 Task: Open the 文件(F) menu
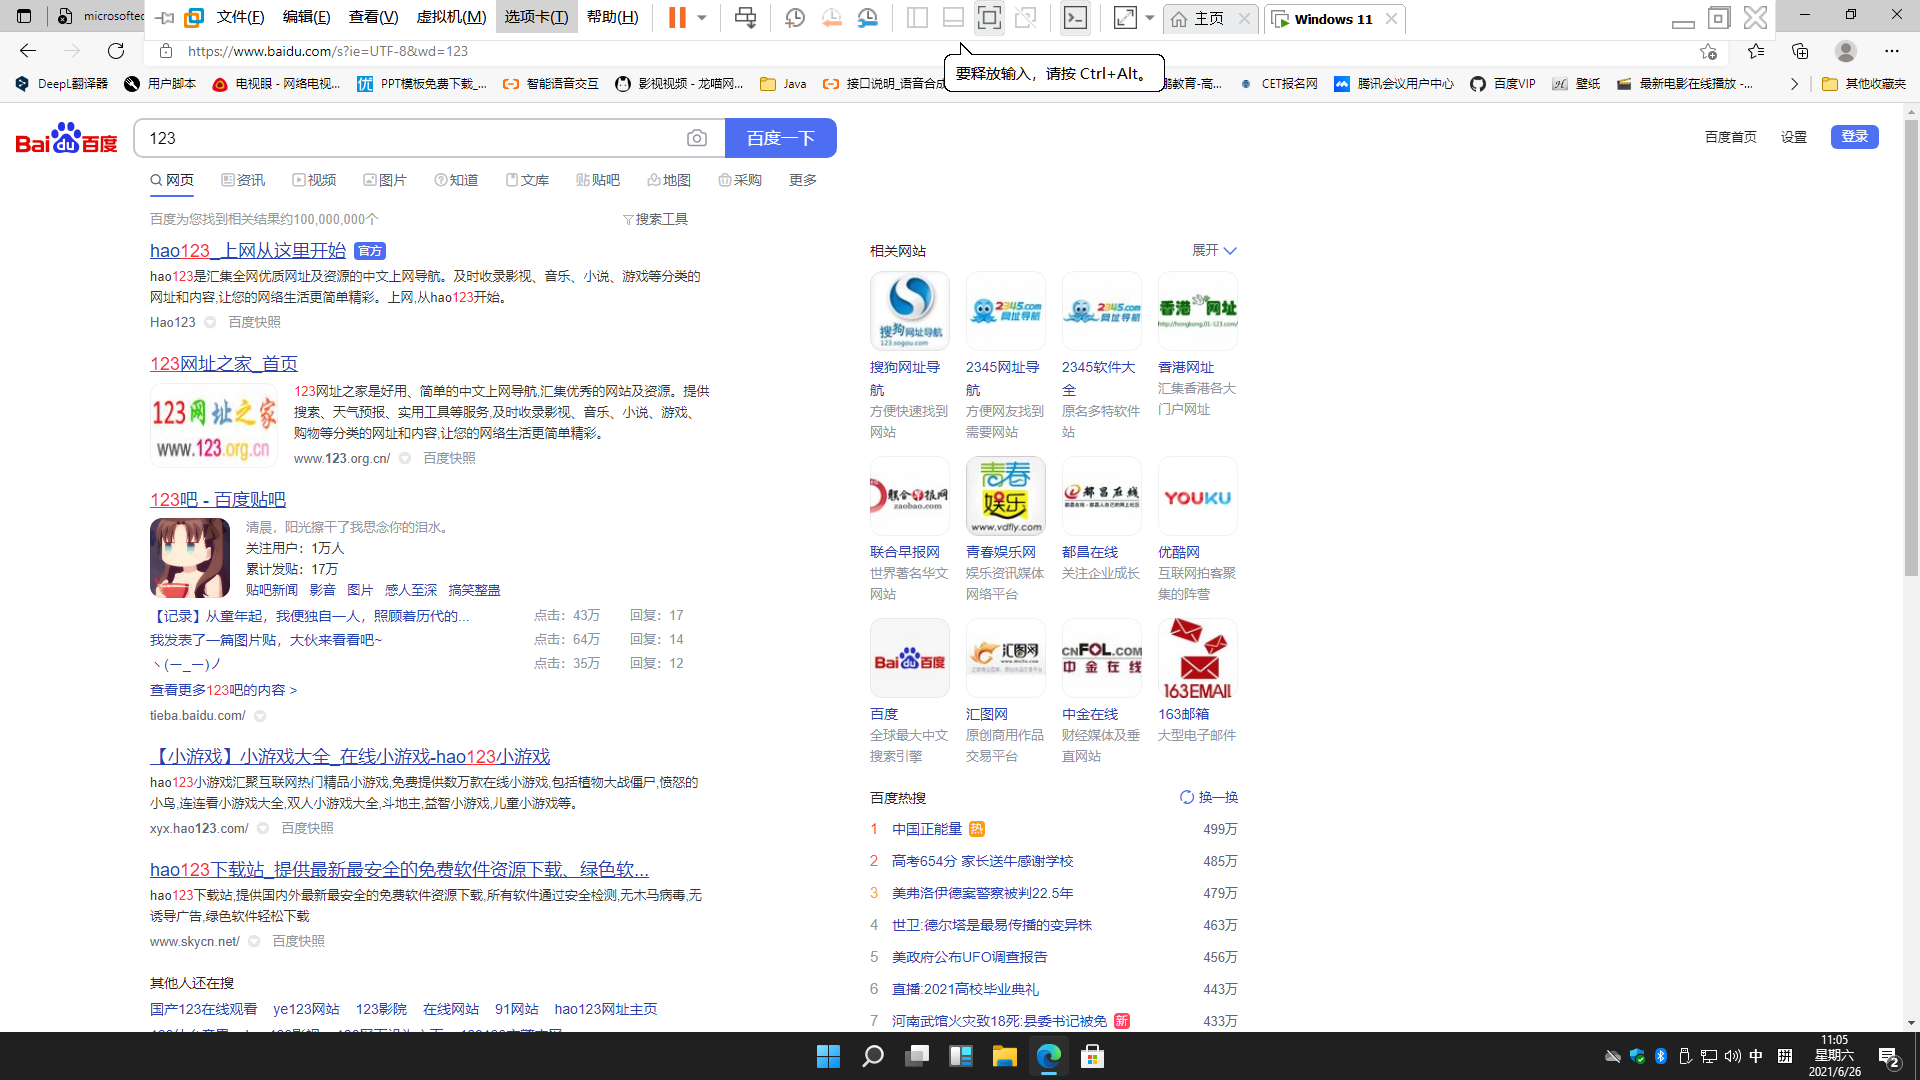[240, 18]
